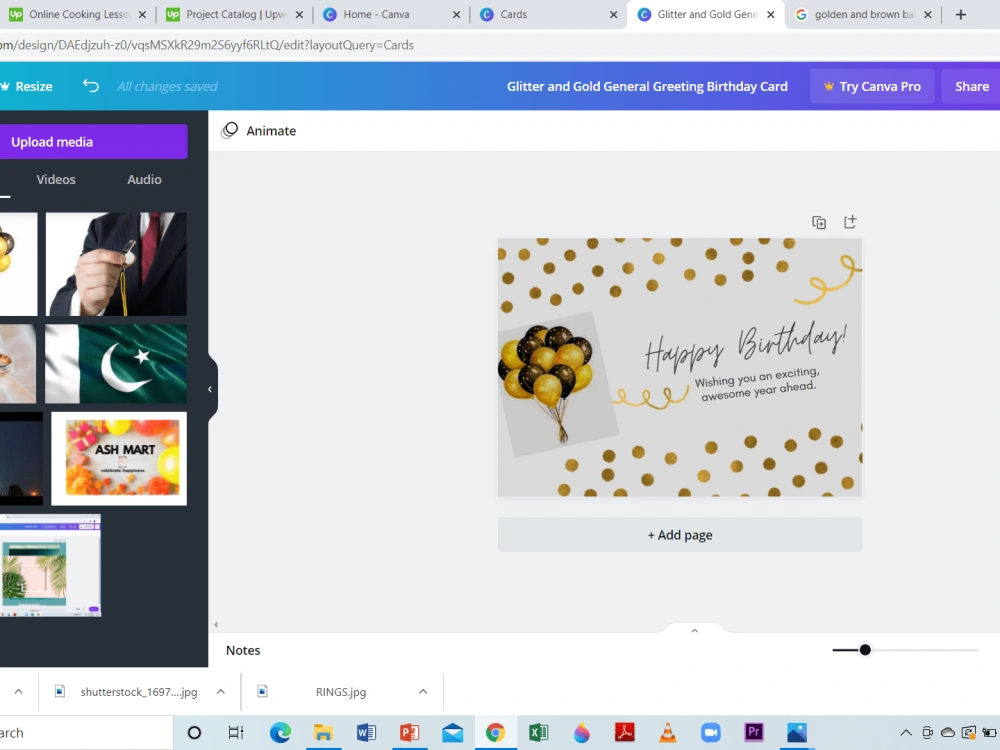Open the colorful flame app on the taskbar

pyautogui.click(x=582, y=733)
